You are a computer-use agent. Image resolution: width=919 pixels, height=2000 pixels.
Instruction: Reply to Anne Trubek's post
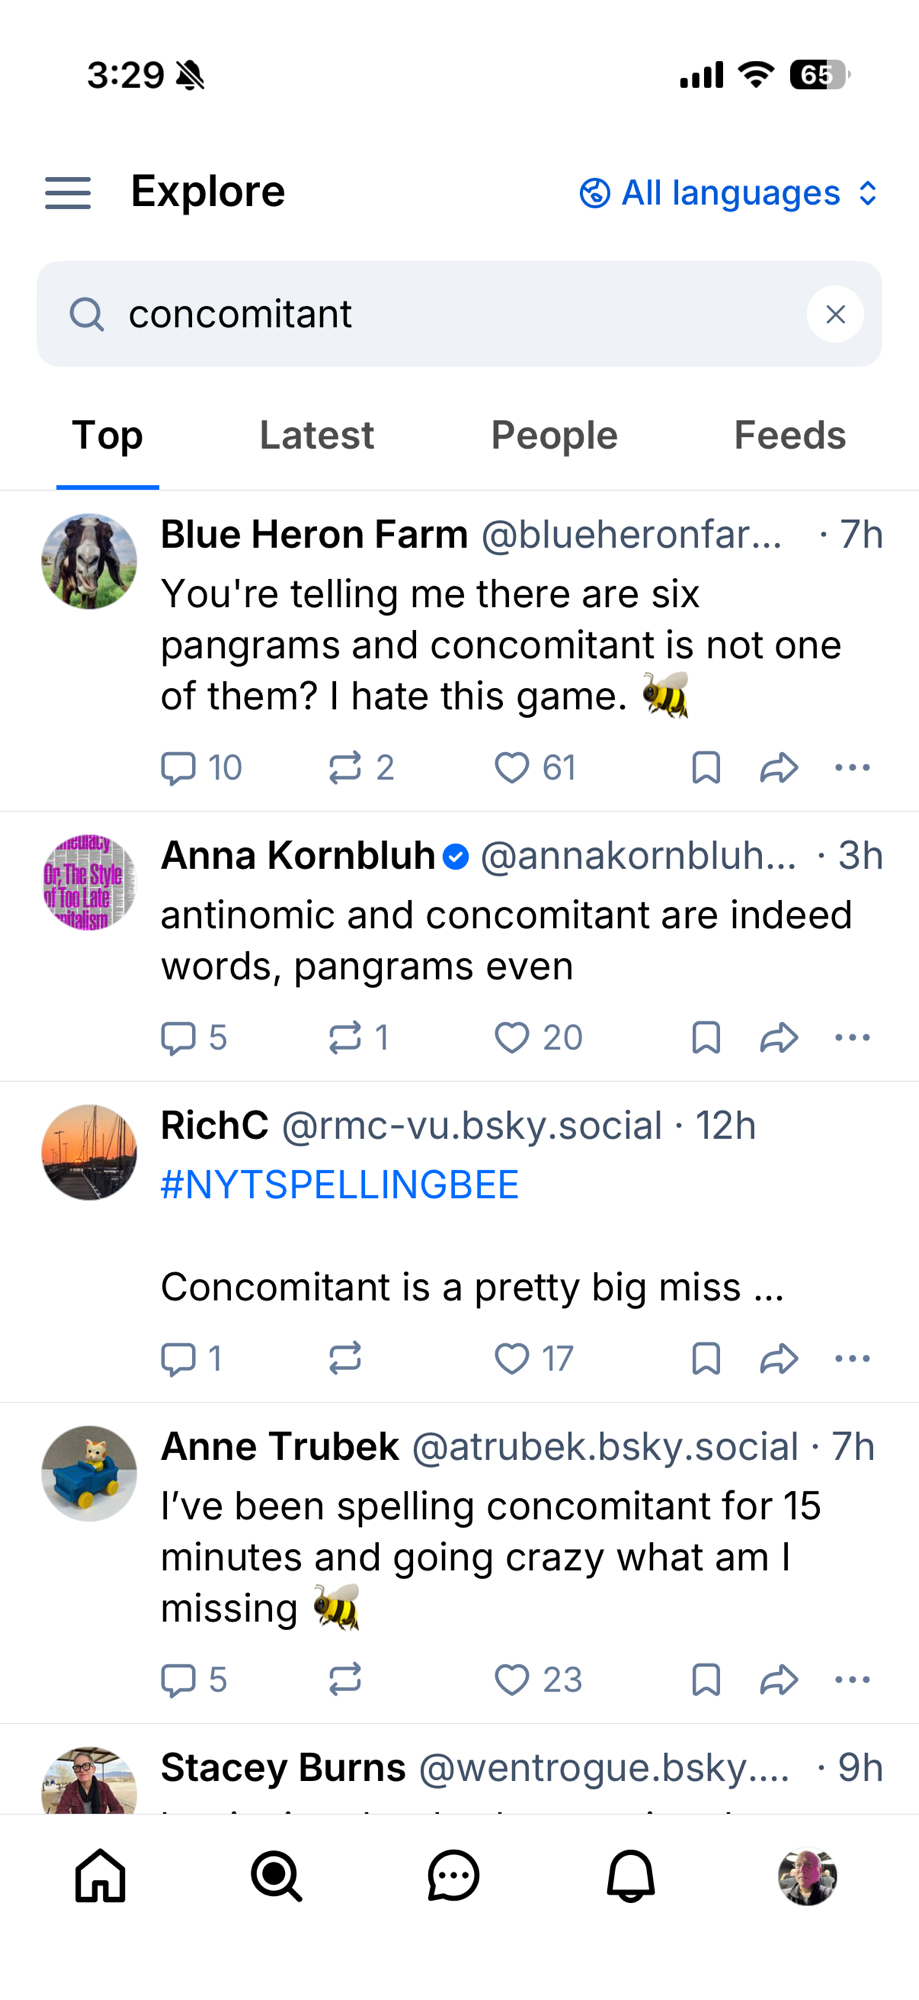coord(179,1680)
